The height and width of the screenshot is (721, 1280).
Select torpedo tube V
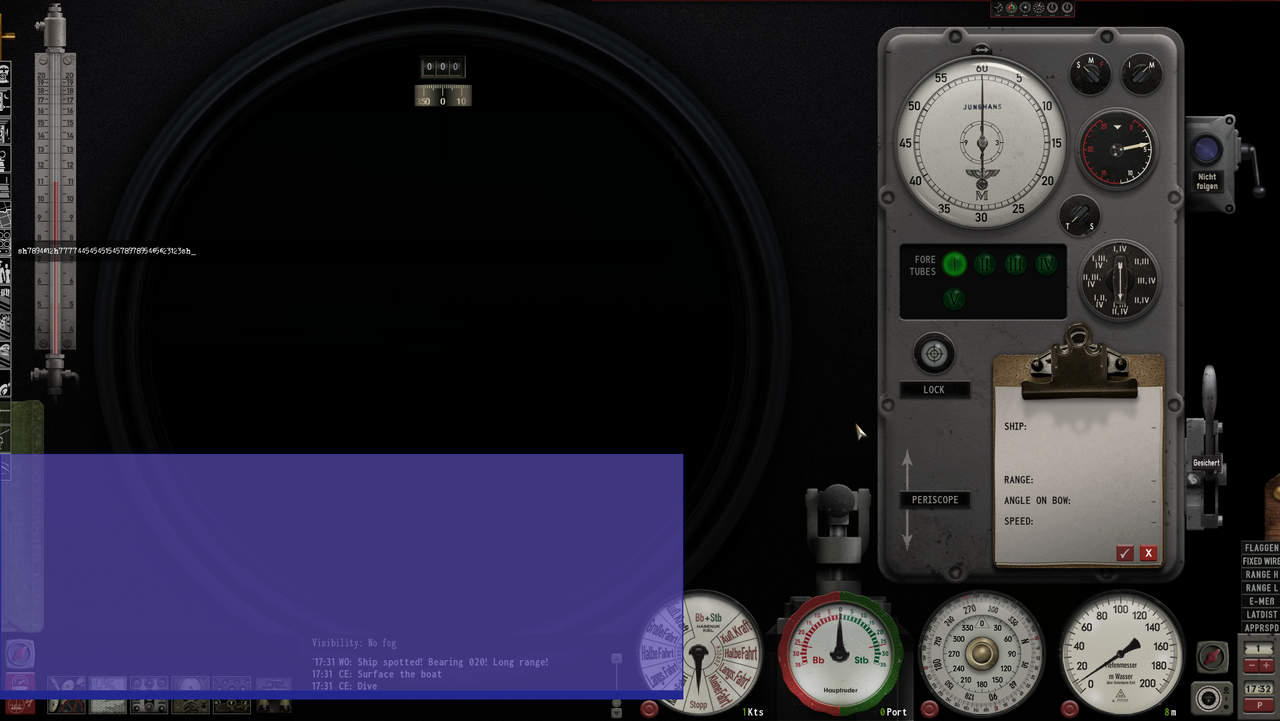pyautogui.click(x=954, y=298)
